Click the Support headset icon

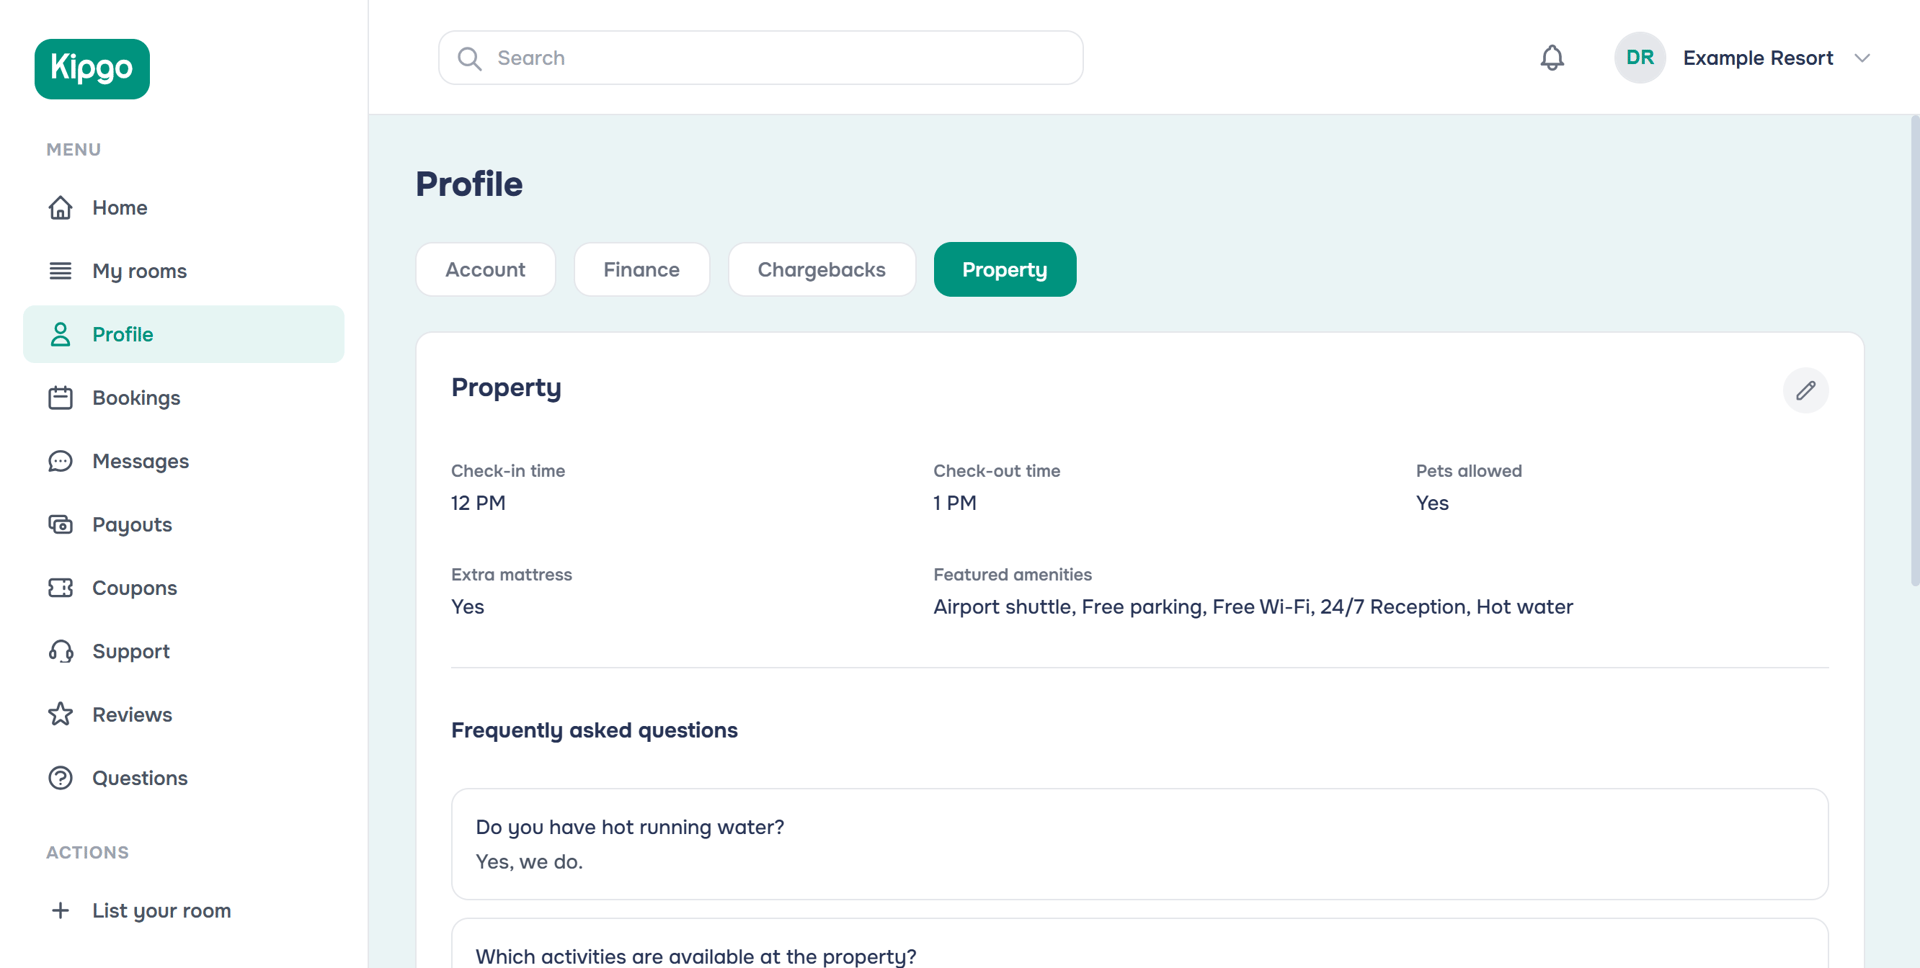(61, 652)
